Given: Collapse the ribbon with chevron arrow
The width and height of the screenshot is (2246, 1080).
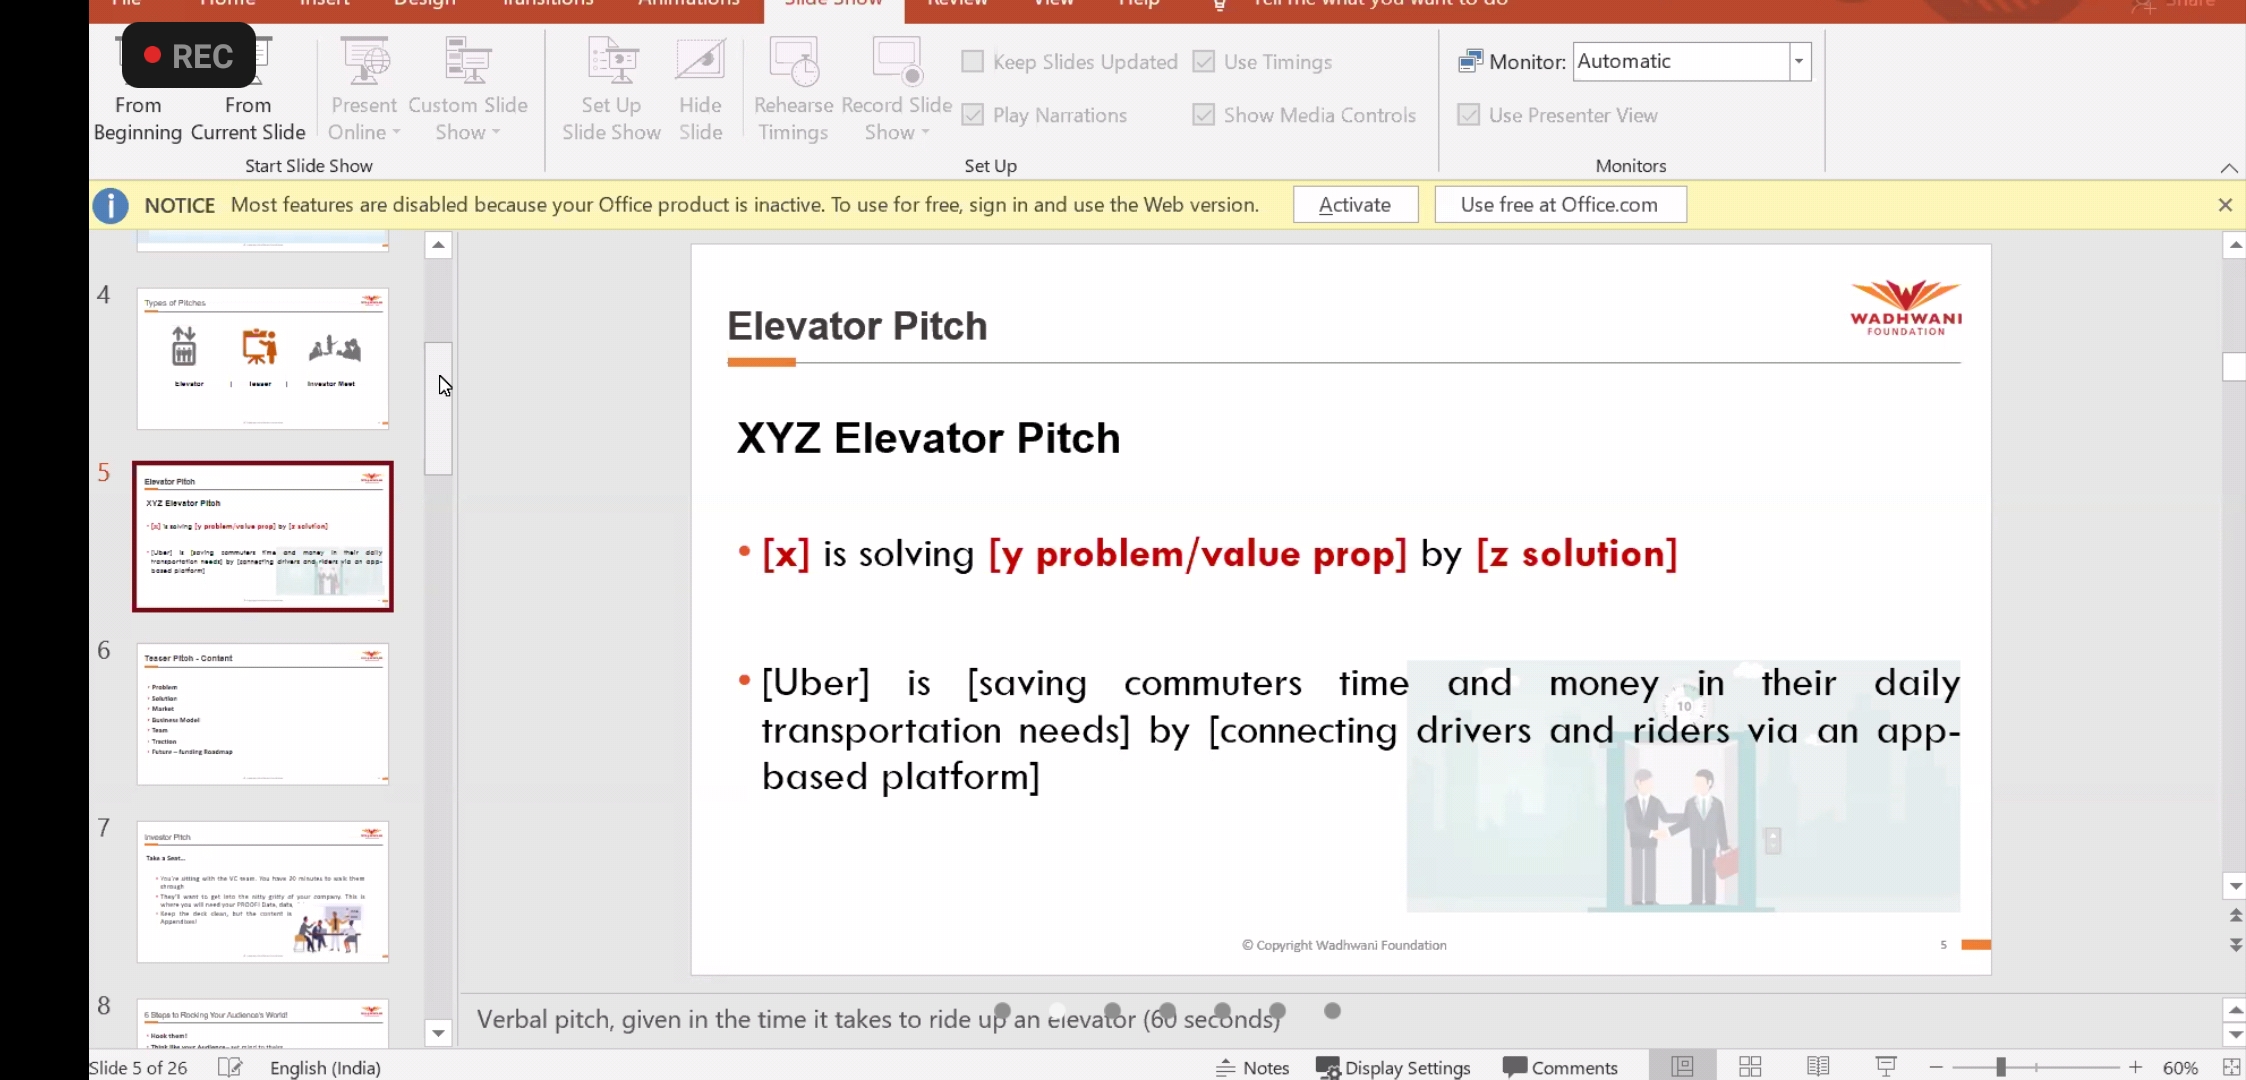Looking at the screenshot, I should click(2229, 168).
